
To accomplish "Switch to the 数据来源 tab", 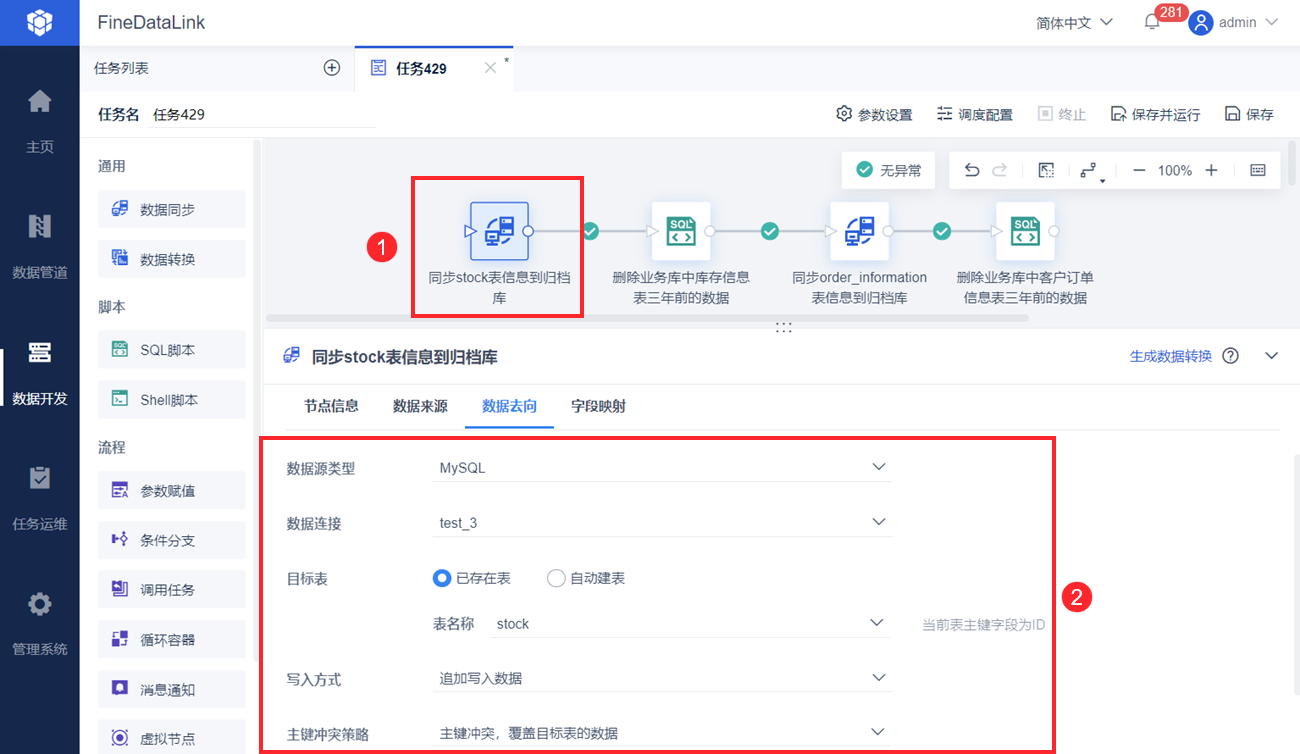I will [420, 406].
